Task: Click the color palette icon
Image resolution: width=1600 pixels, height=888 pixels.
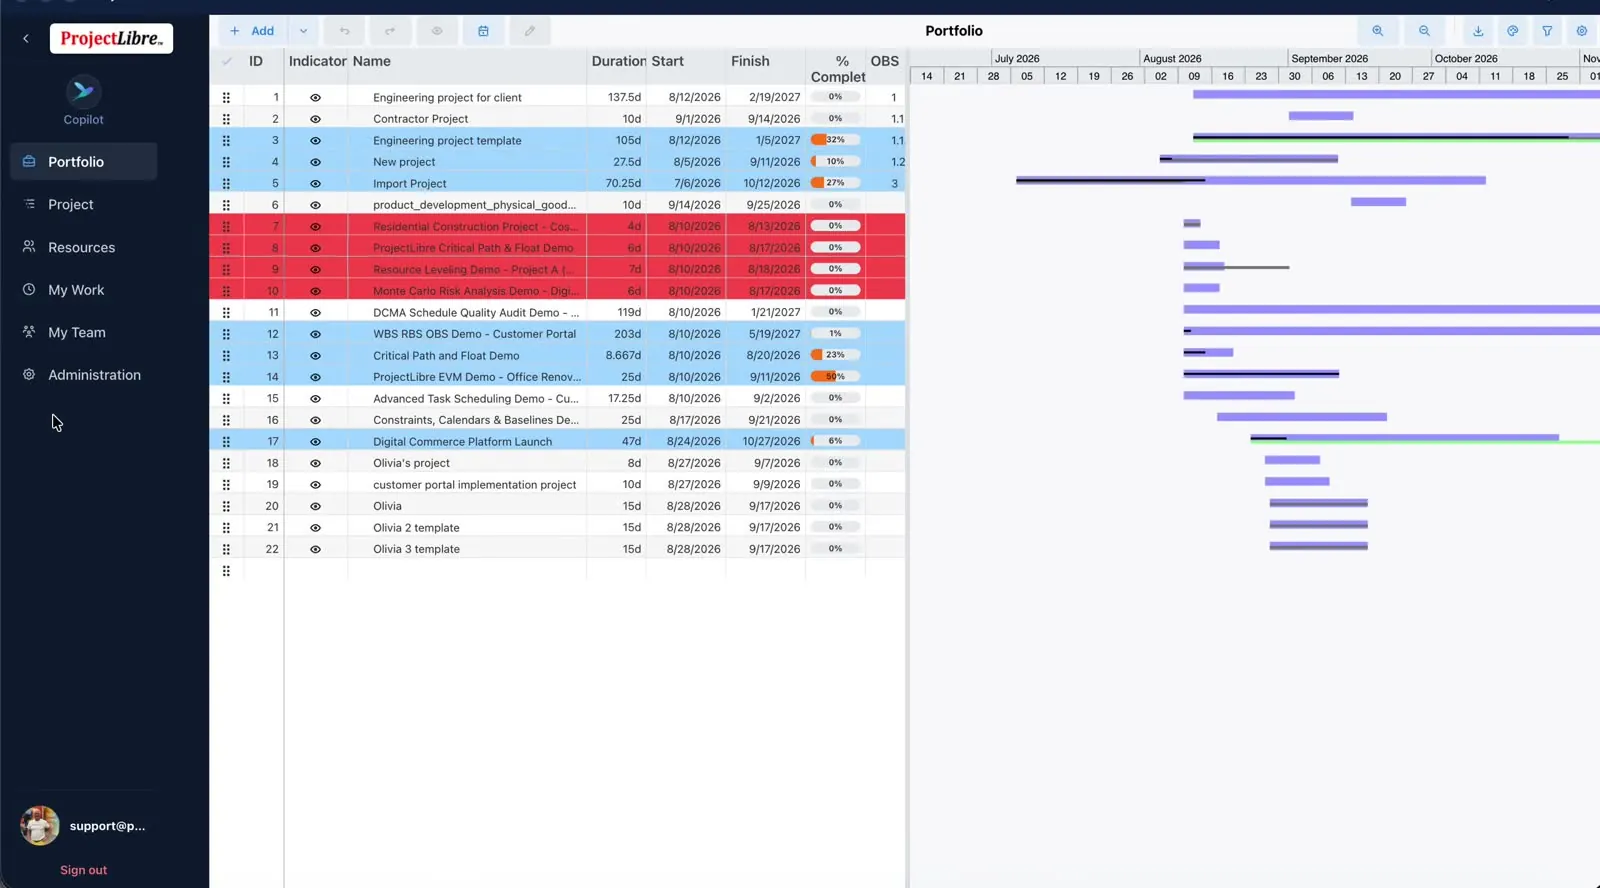Action: pos(1513,31)
